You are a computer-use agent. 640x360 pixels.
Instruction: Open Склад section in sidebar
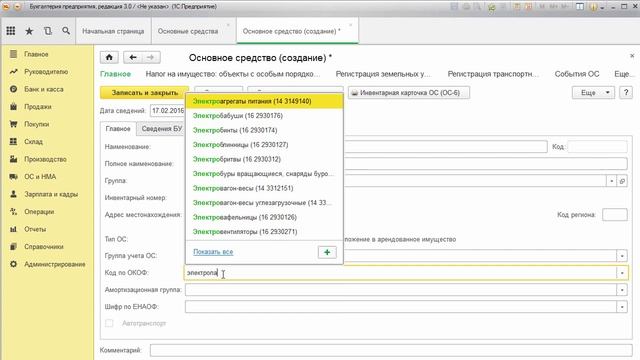[33, 142]
